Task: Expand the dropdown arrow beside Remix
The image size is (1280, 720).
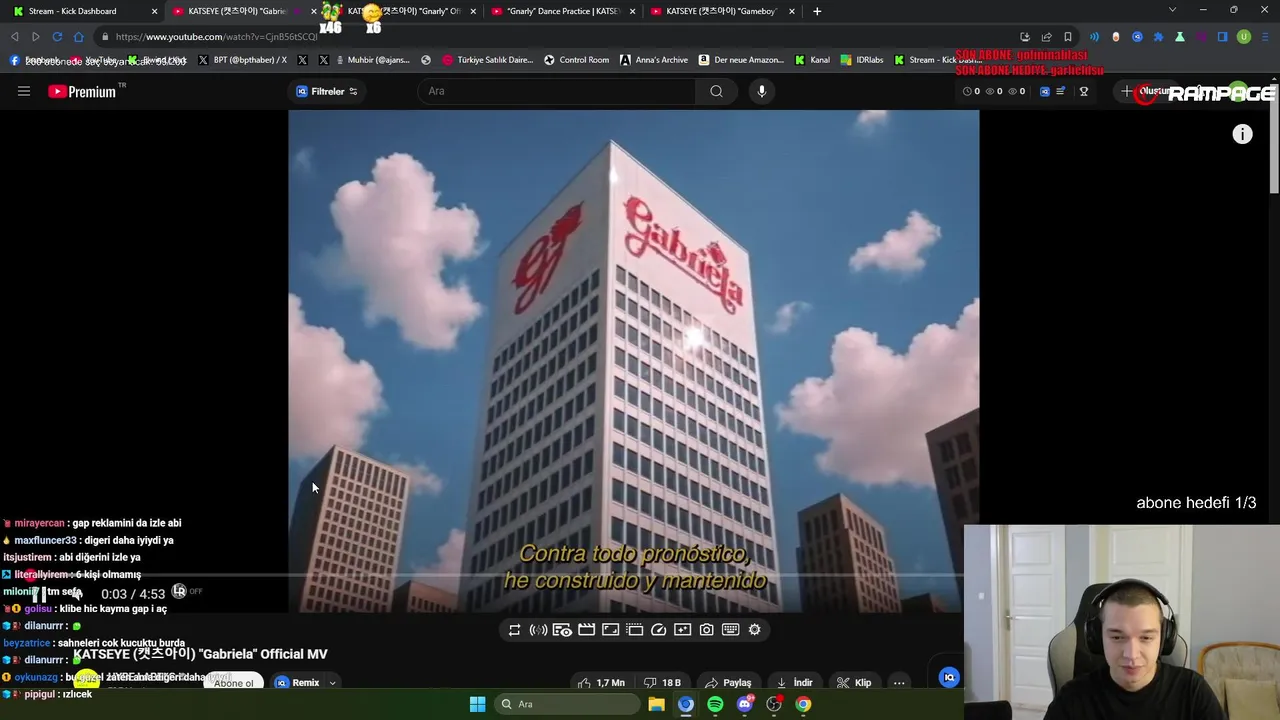Action: click(x=332, y=683)
